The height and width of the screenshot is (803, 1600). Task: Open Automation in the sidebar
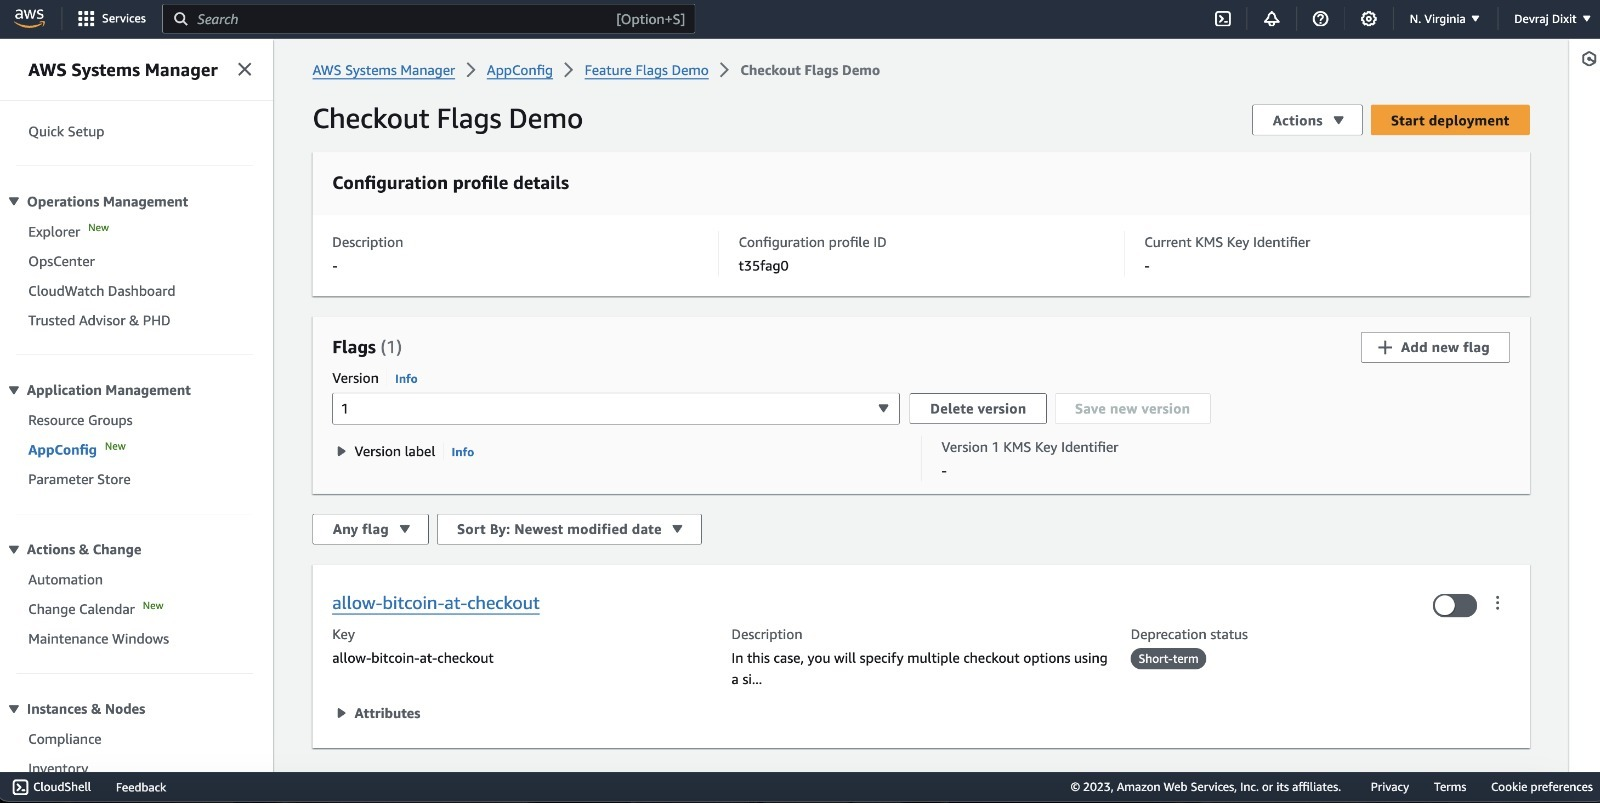[x=65, y=579]
